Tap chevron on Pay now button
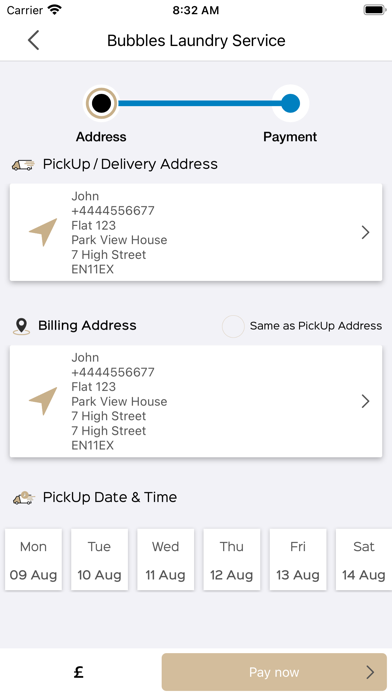This screenshot has width=392, height=696. 370,672
